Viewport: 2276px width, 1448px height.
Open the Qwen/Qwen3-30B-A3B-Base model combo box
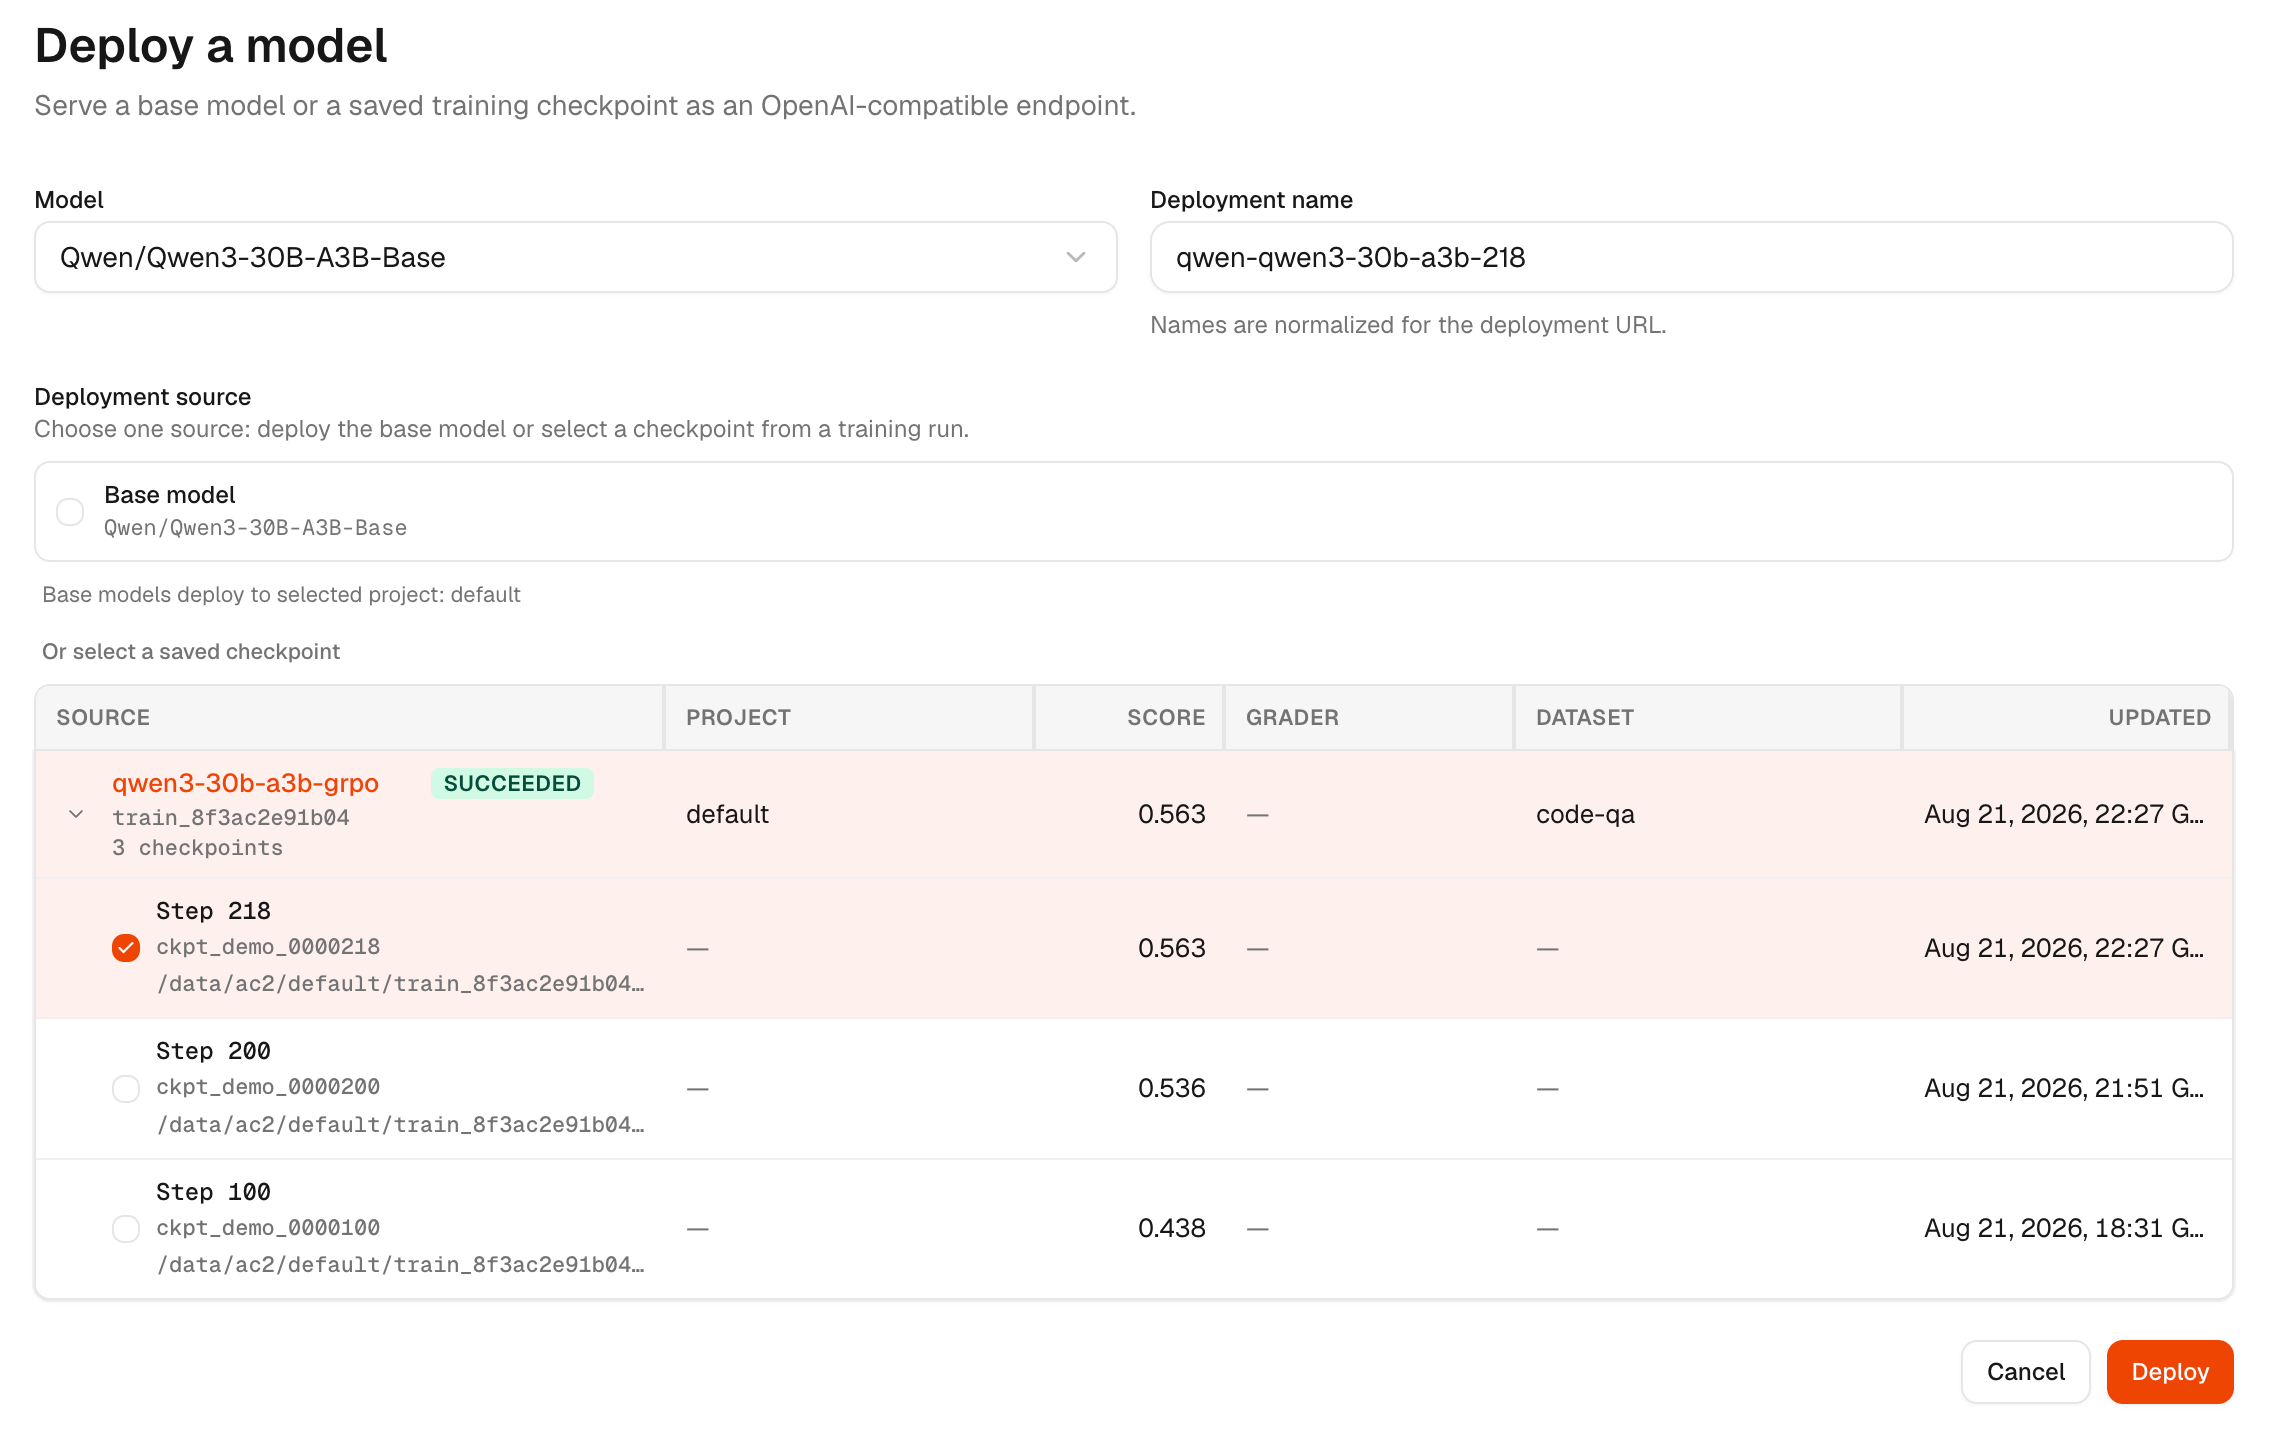(575, 257)
